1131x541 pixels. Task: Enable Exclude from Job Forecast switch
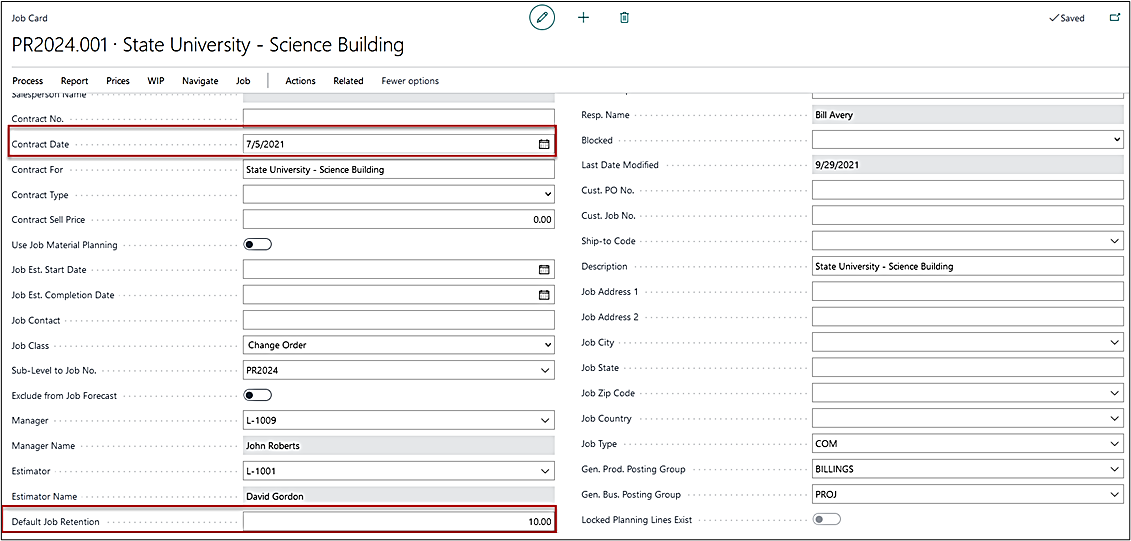coord(258,395)
